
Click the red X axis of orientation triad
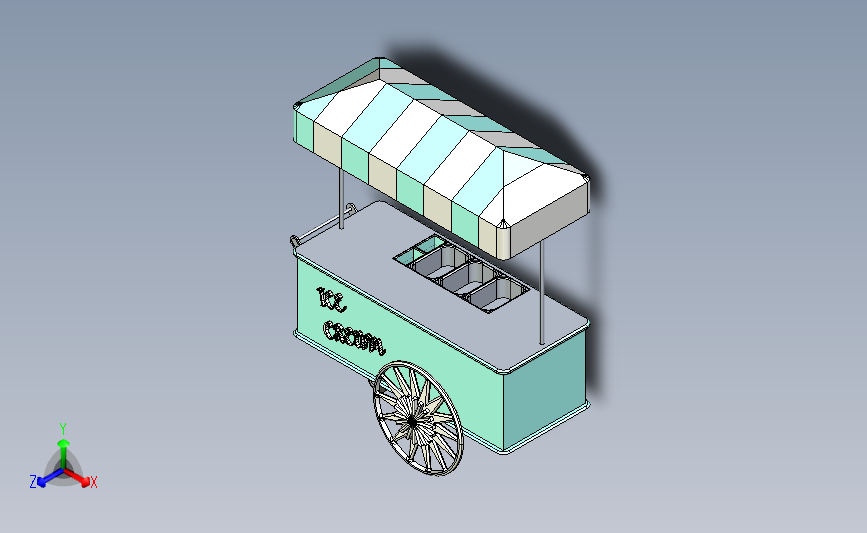77,478
